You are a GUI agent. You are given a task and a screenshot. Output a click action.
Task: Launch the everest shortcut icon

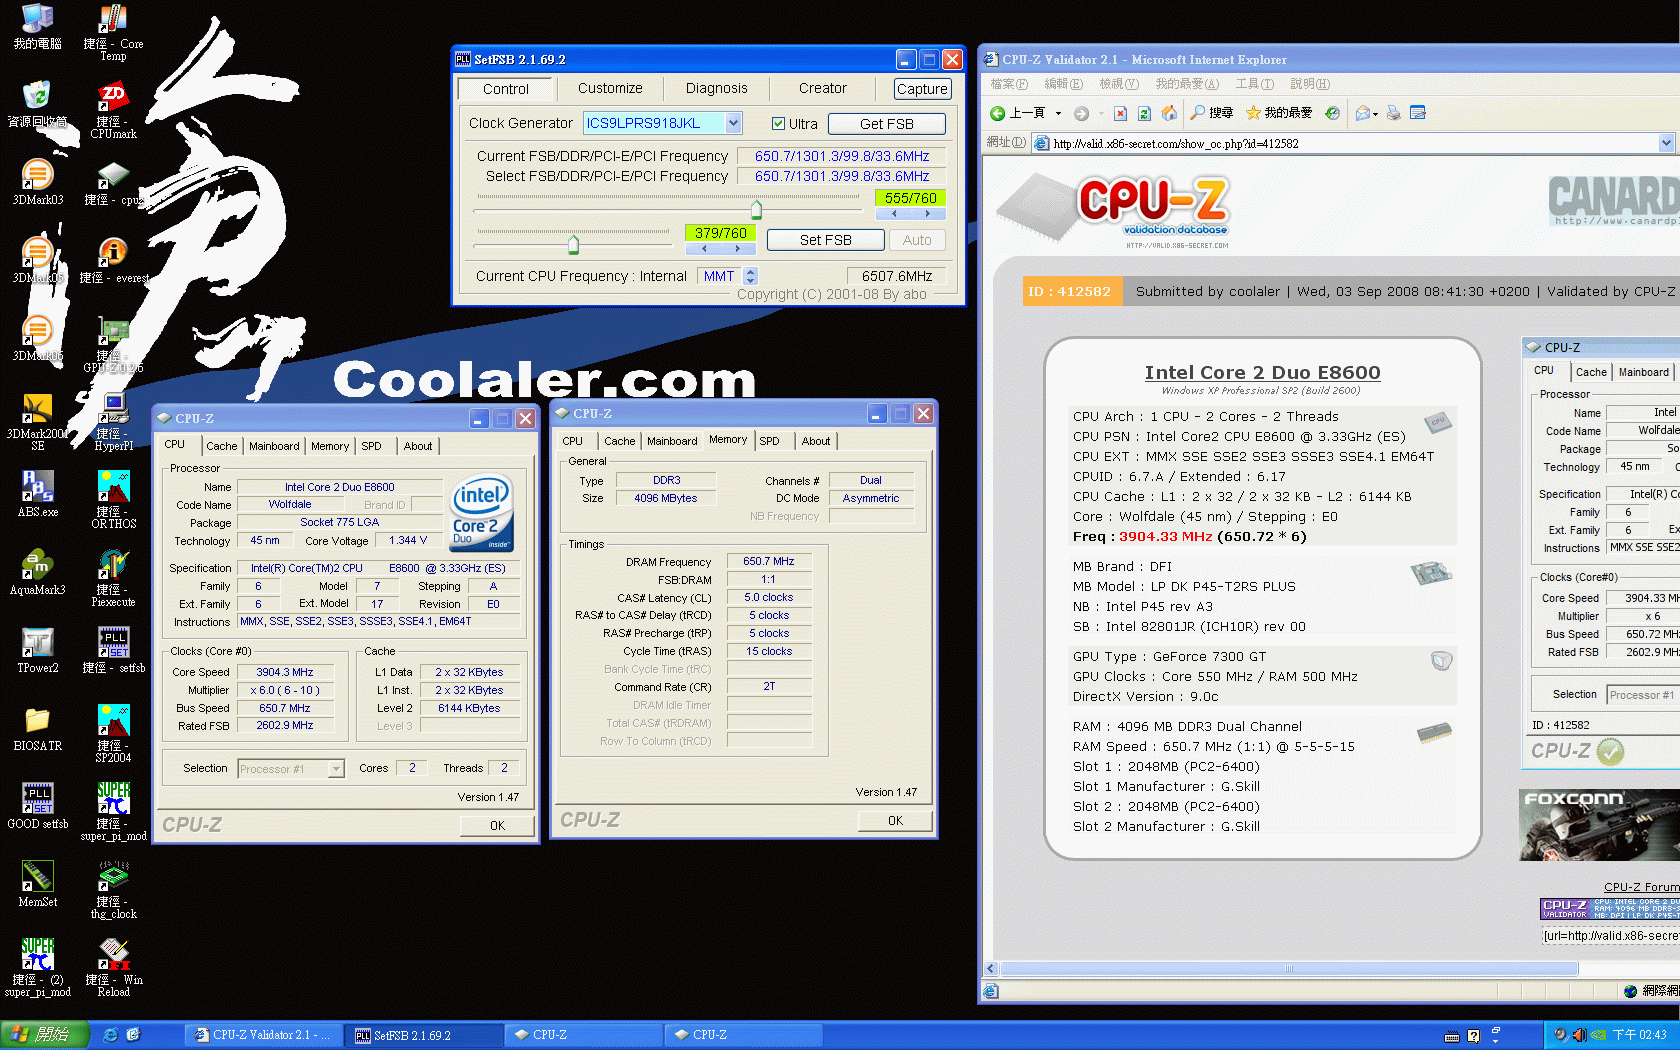(x=113, y=260)
